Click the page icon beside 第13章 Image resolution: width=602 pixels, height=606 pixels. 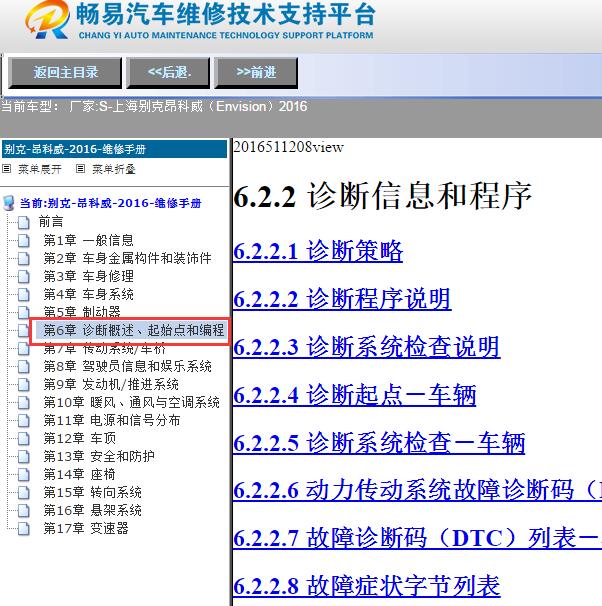coord(24,457)
